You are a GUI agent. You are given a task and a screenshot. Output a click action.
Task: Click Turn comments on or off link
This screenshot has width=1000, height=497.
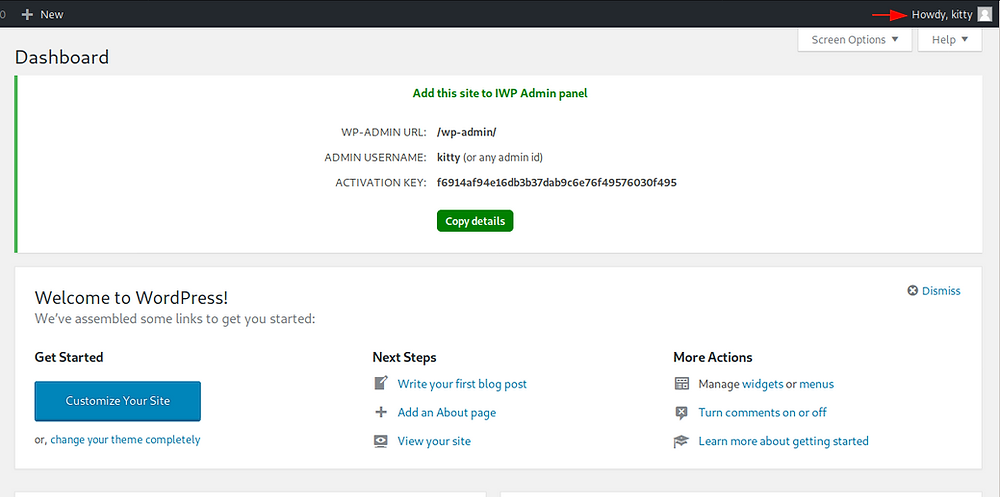click(x=763, y=413)
